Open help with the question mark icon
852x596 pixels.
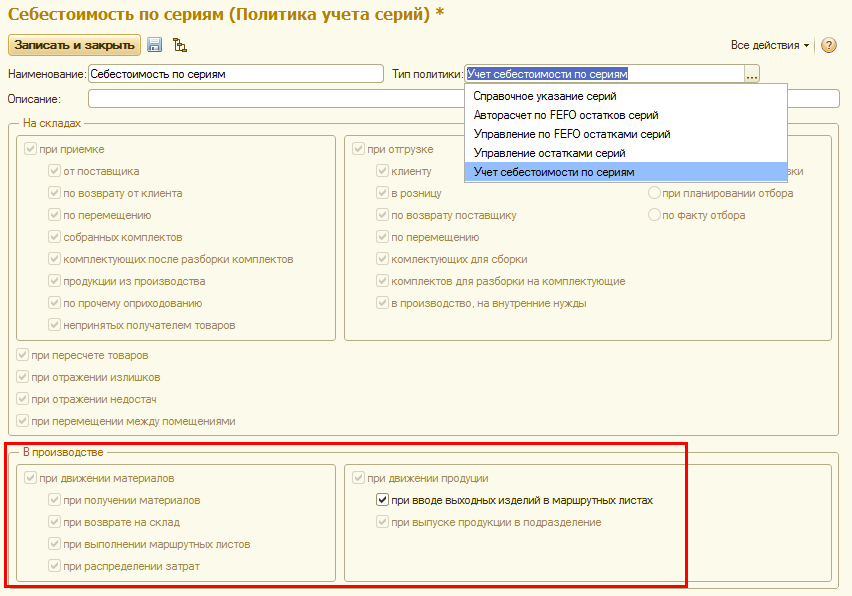coord(829,45)
